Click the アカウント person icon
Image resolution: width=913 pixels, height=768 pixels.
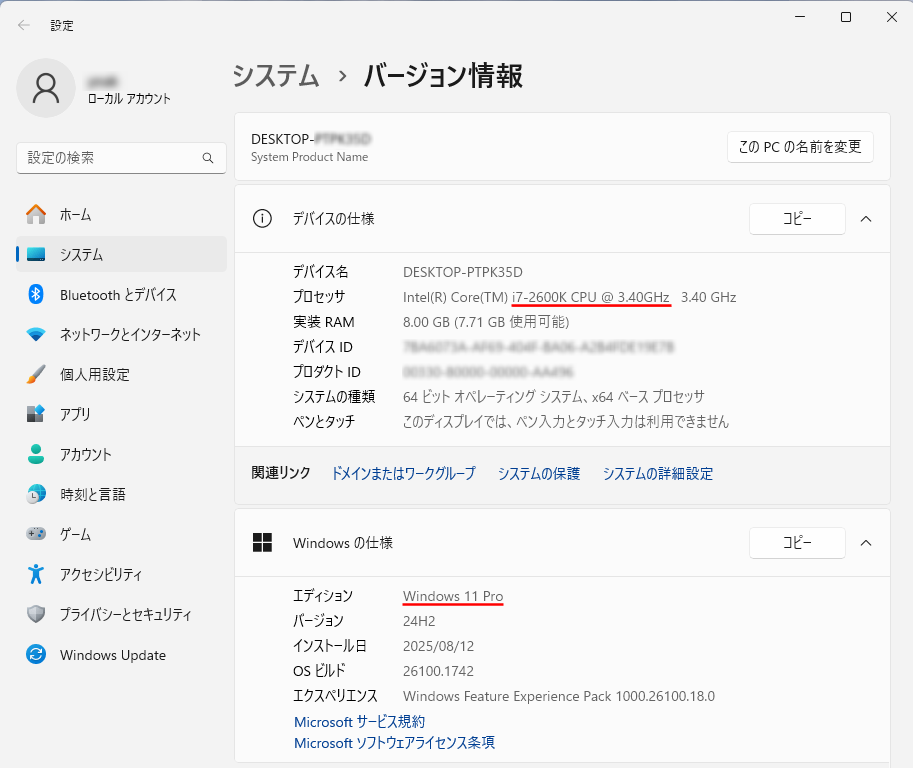point(36,454)
